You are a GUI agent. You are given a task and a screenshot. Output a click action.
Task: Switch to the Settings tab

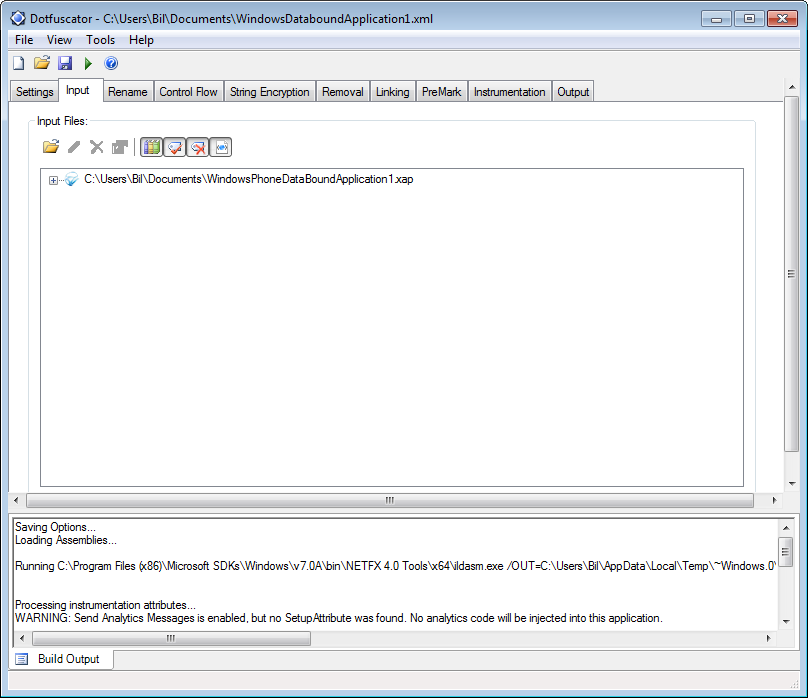35,92
